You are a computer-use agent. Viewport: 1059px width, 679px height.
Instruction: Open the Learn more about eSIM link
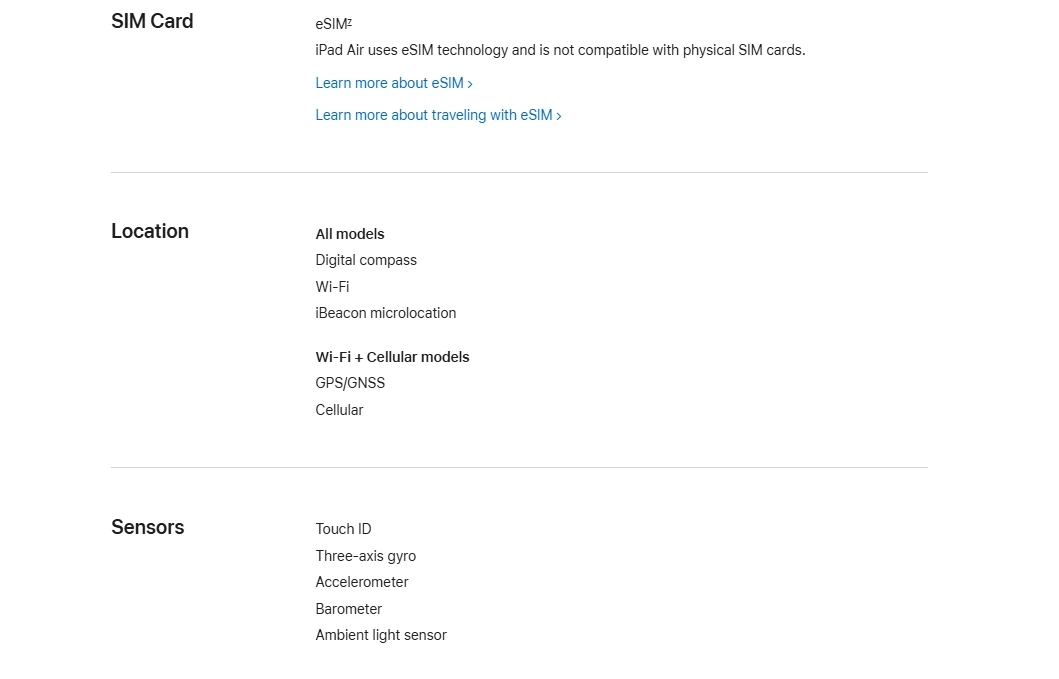[394, 83]
